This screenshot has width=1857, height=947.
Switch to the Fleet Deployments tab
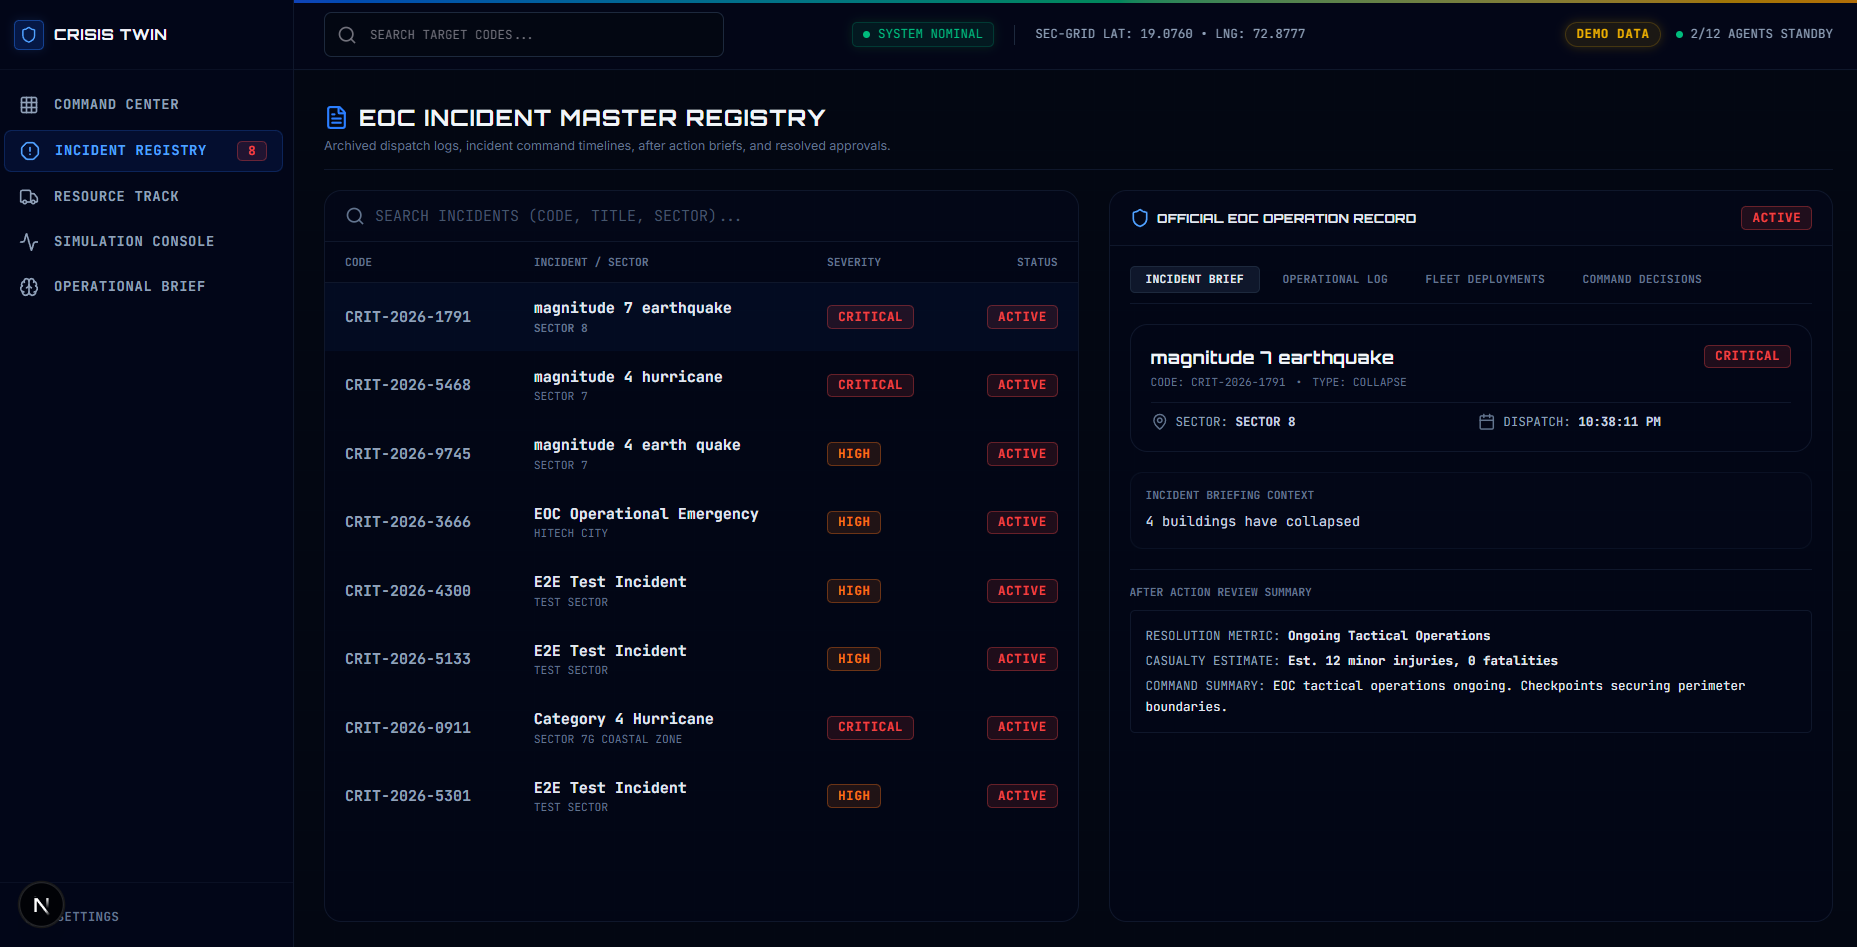point(1485,280)
